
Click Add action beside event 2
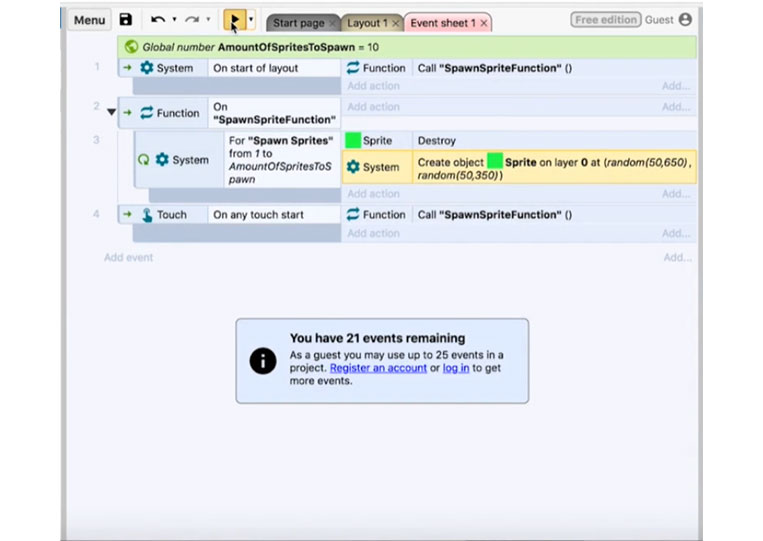373,107
